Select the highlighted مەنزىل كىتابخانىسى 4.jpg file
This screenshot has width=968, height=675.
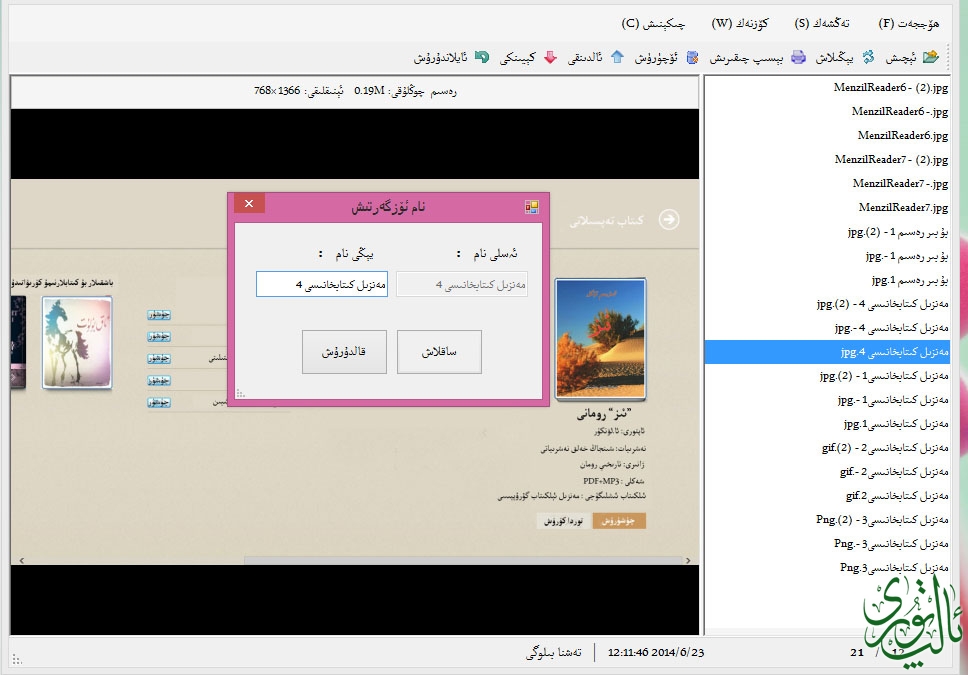894,352
